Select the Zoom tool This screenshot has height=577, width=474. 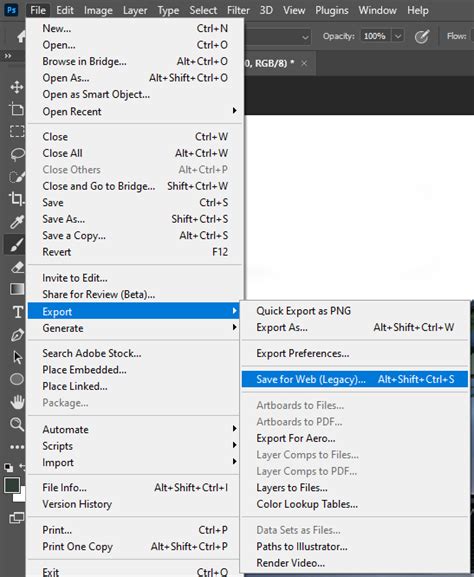(x=17, y=424)
